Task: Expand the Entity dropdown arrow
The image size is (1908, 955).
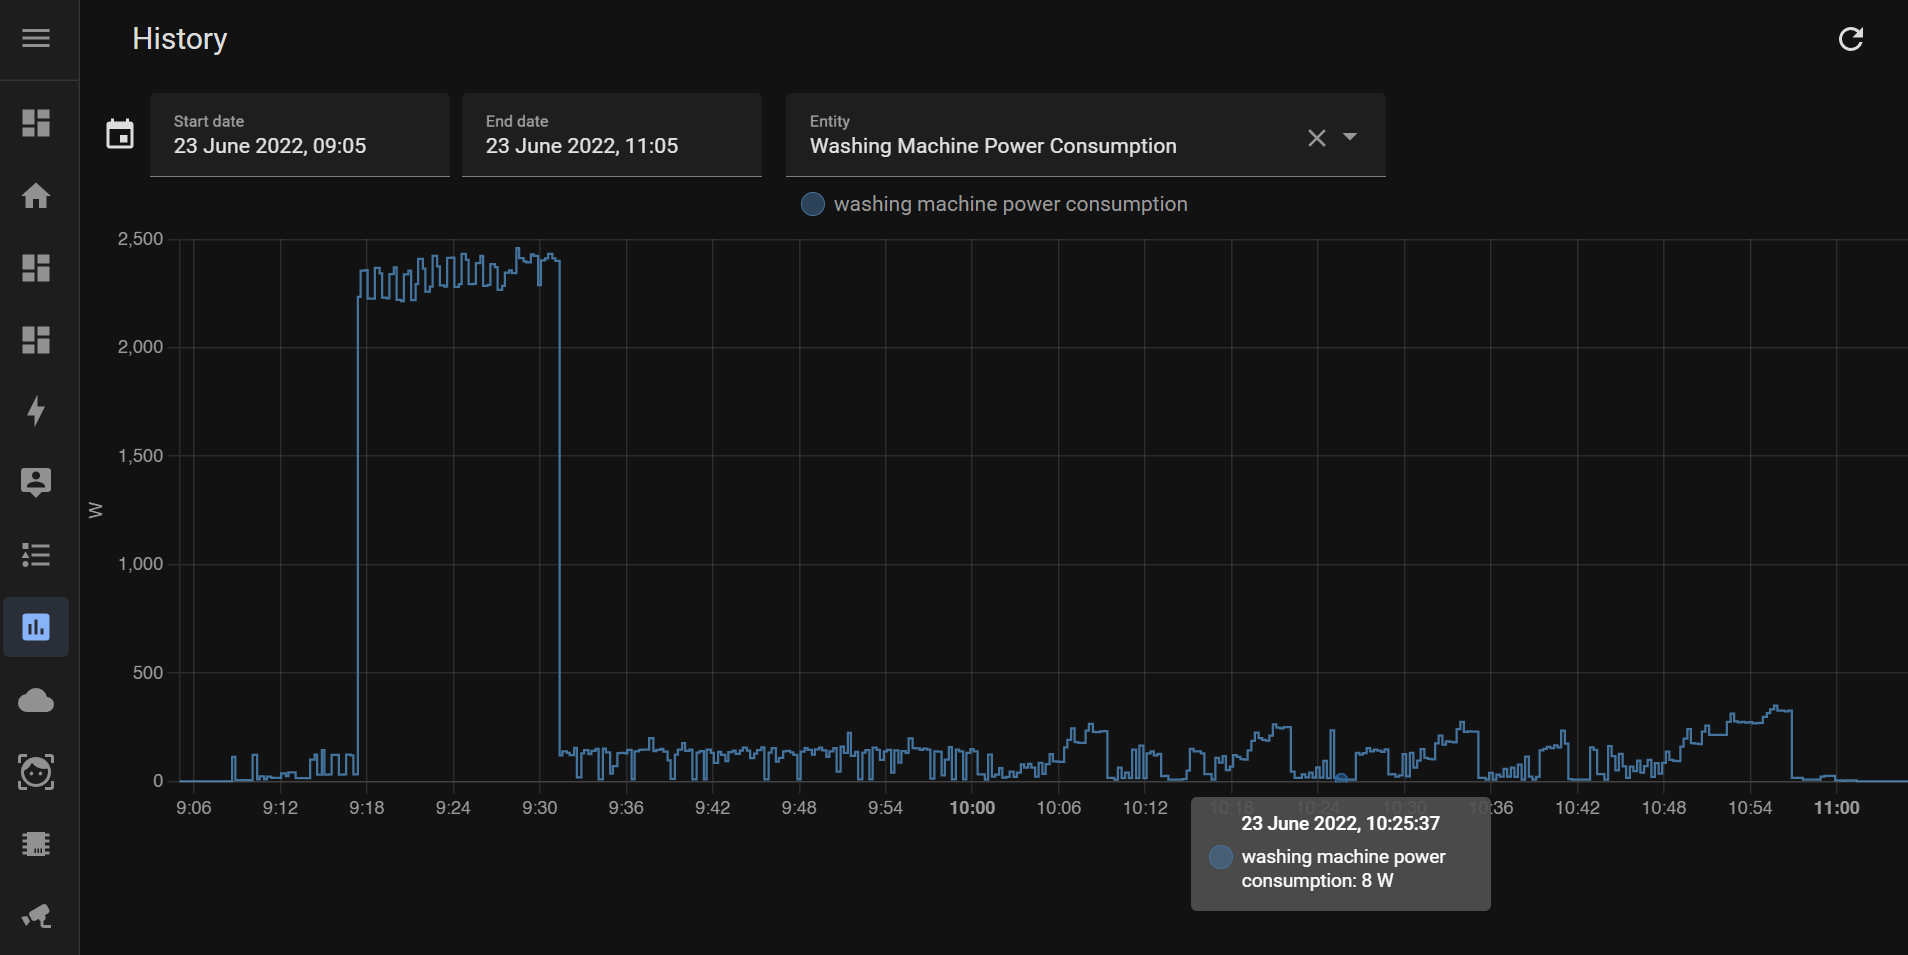Action: [1350, 137]
